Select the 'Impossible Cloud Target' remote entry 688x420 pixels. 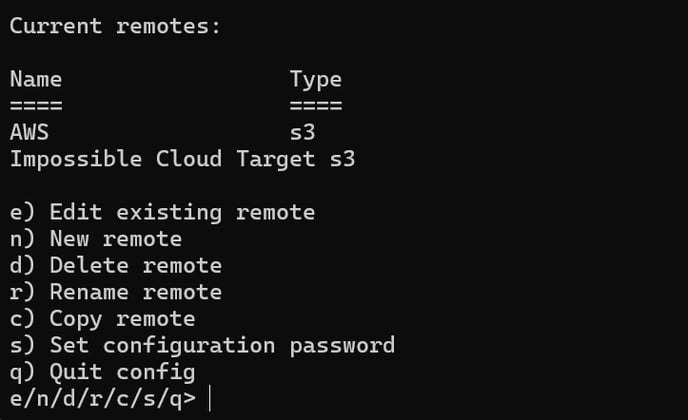(162, 159)
